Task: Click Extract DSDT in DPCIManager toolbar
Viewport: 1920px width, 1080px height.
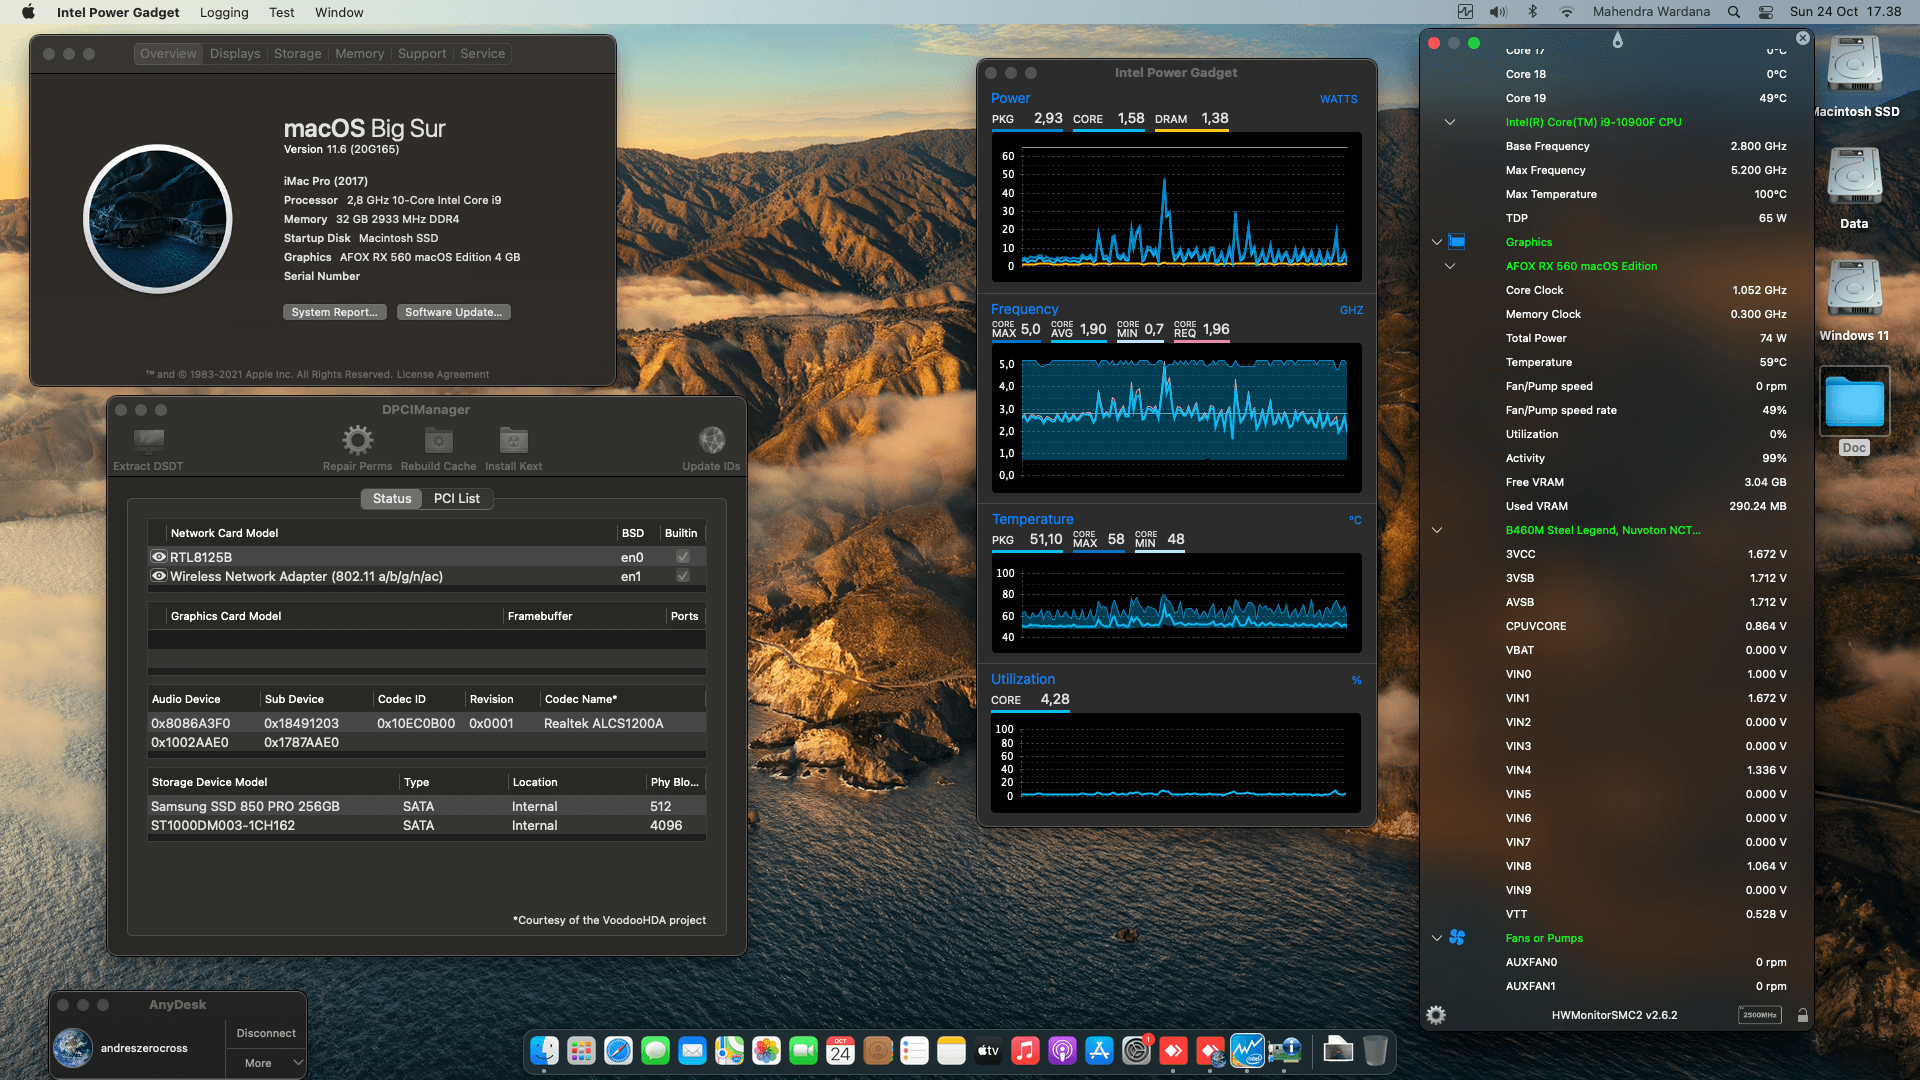Action: click(148, 449)
